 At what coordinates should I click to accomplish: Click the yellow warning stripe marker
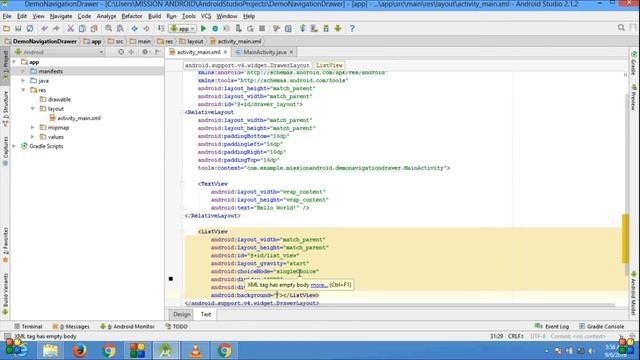[x=625, y=239]
